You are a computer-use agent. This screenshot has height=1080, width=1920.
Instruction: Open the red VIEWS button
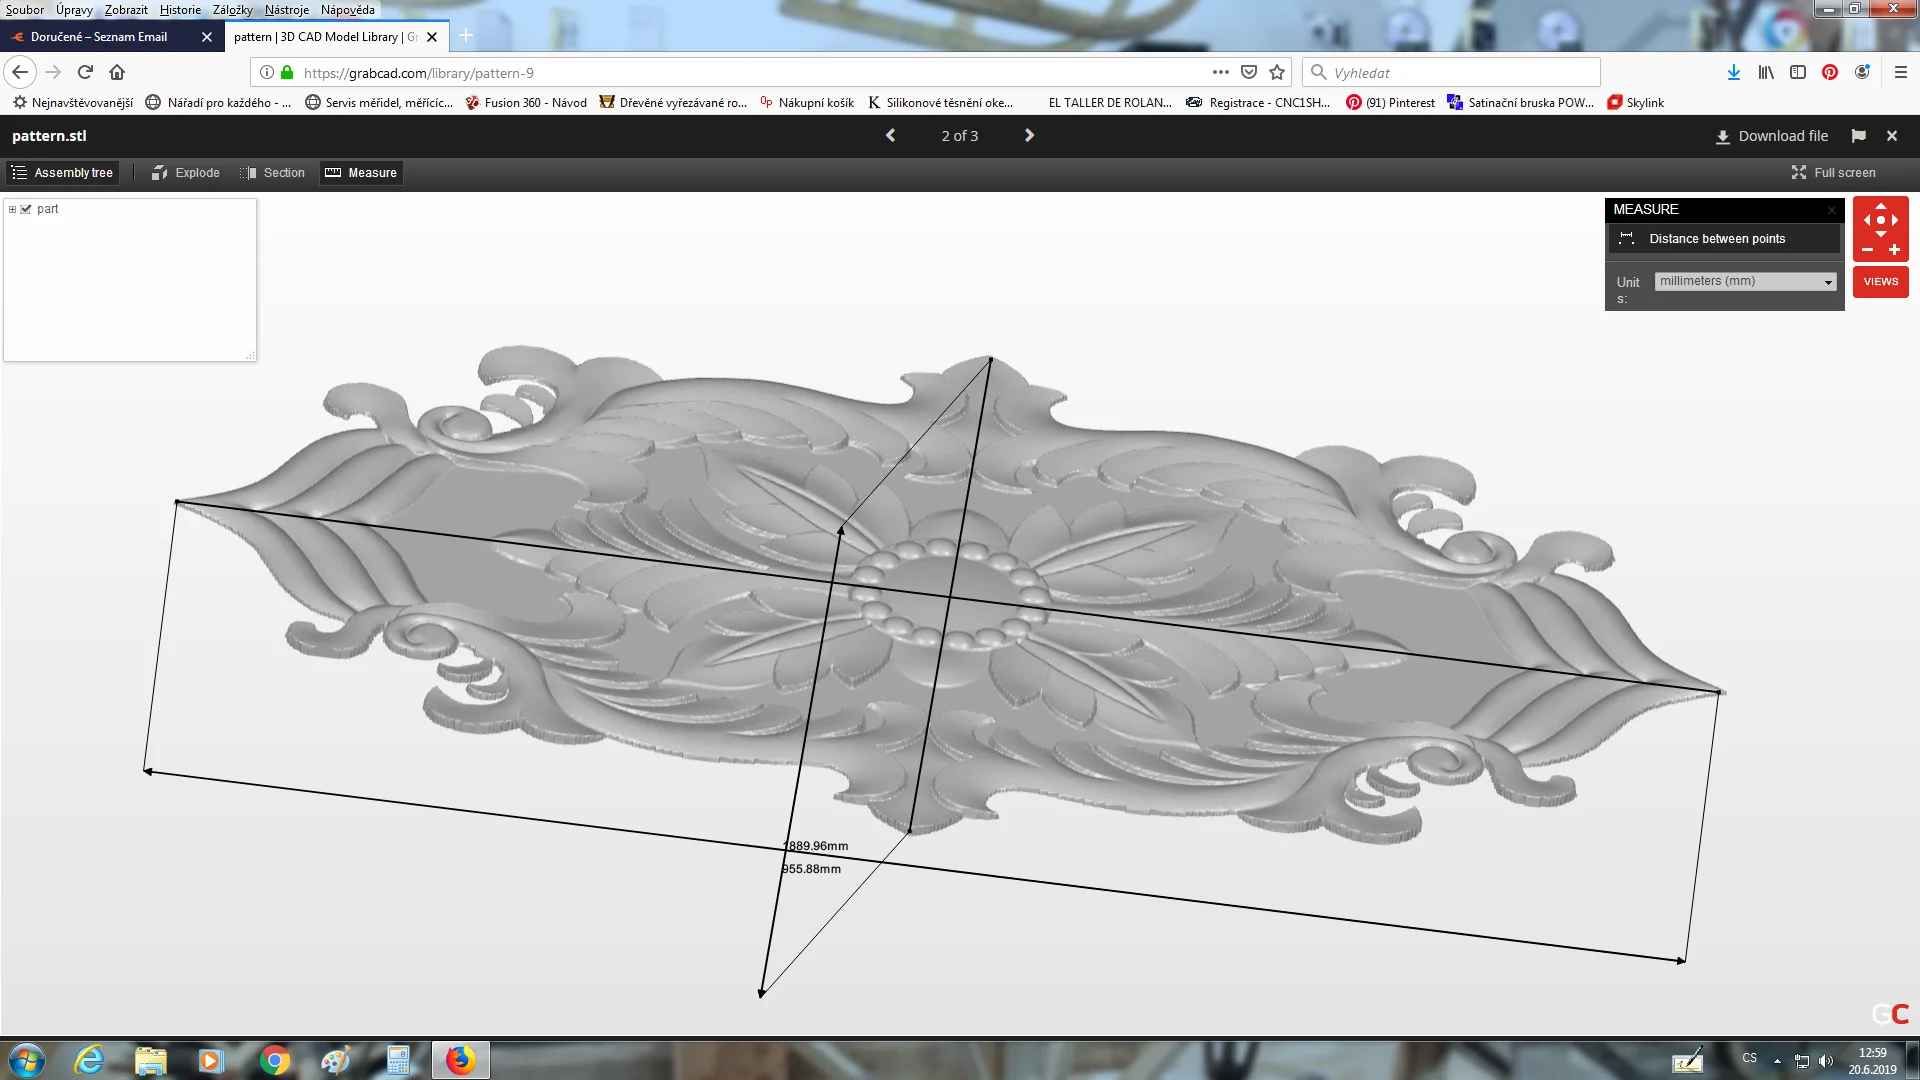coord(1880,282)
